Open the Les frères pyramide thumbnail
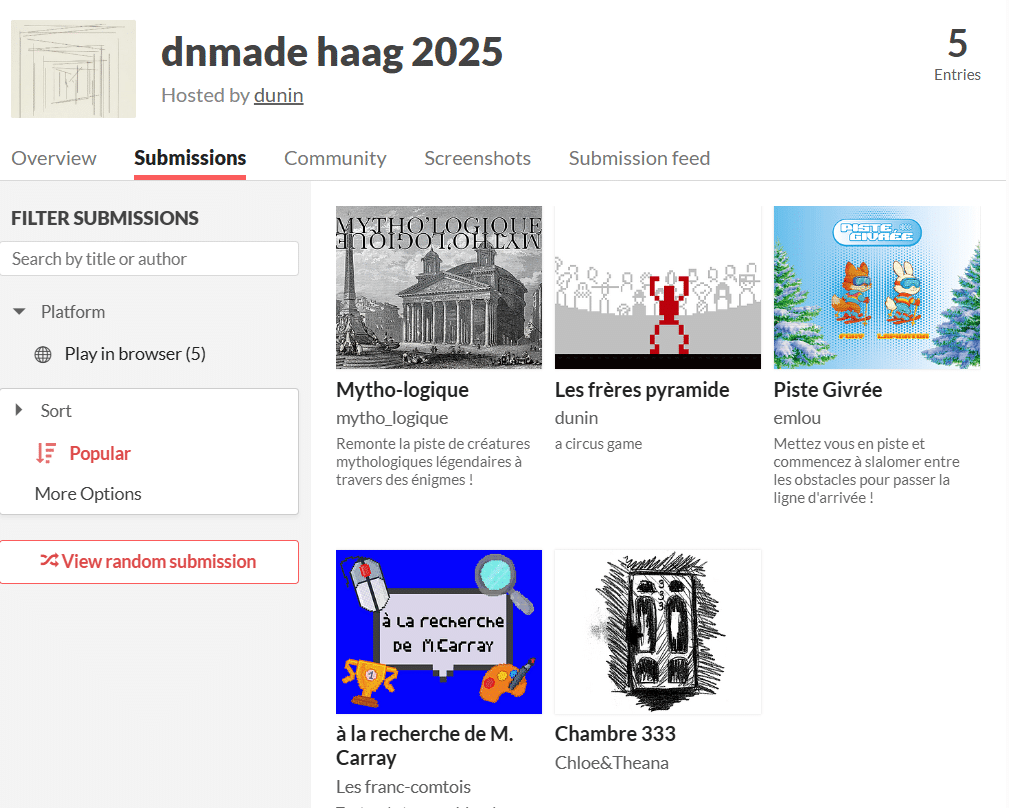Image resolution: width=1009 pixels, height=808 pixels. point(658,288)
